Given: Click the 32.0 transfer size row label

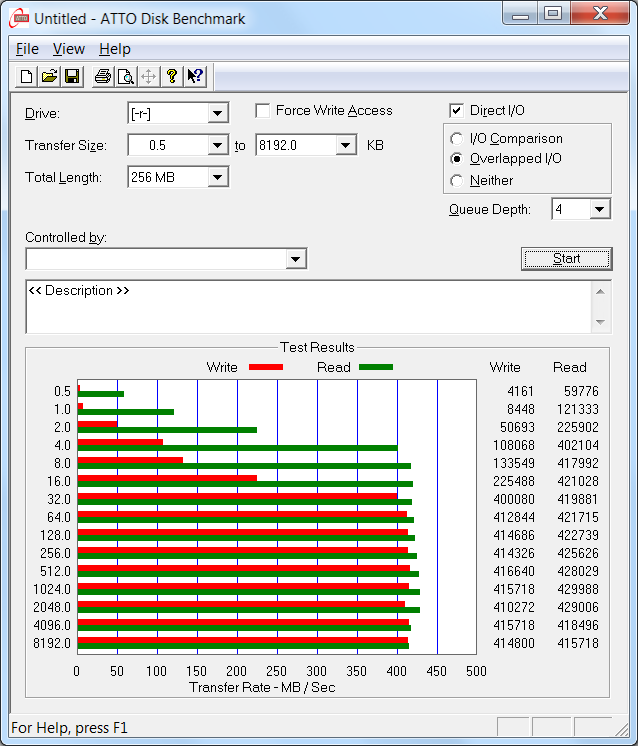Looking at the screenshot, I should click(59, 500).
